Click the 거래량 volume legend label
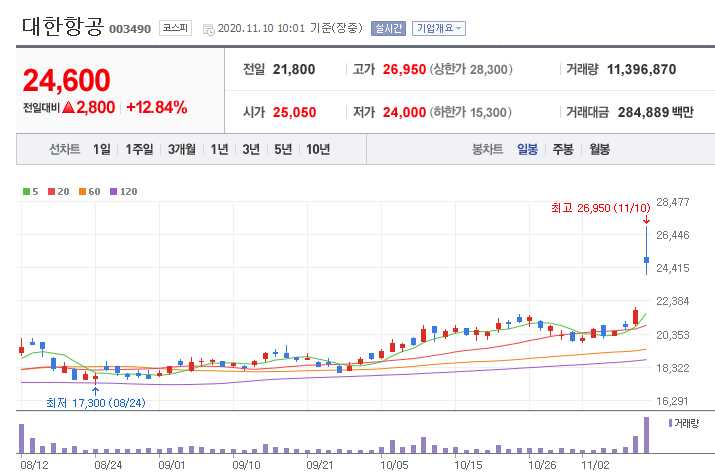 (686, 424)
